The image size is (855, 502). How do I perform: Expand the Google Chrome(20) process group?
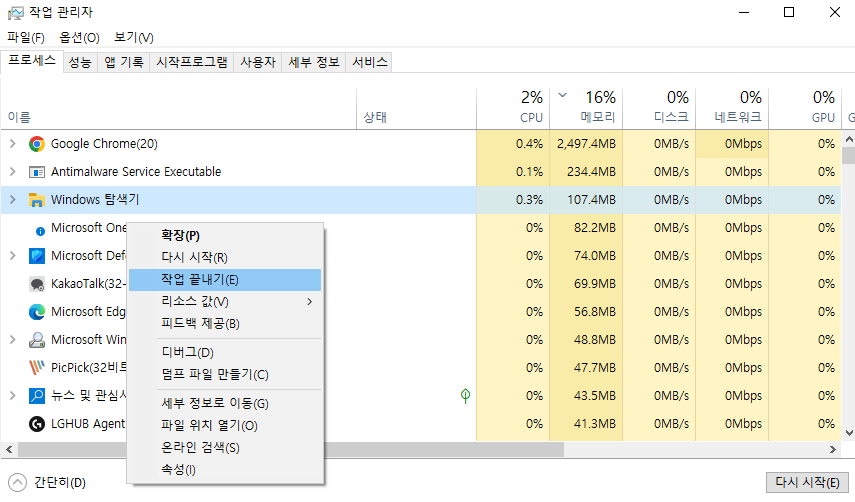click(13, 144)
